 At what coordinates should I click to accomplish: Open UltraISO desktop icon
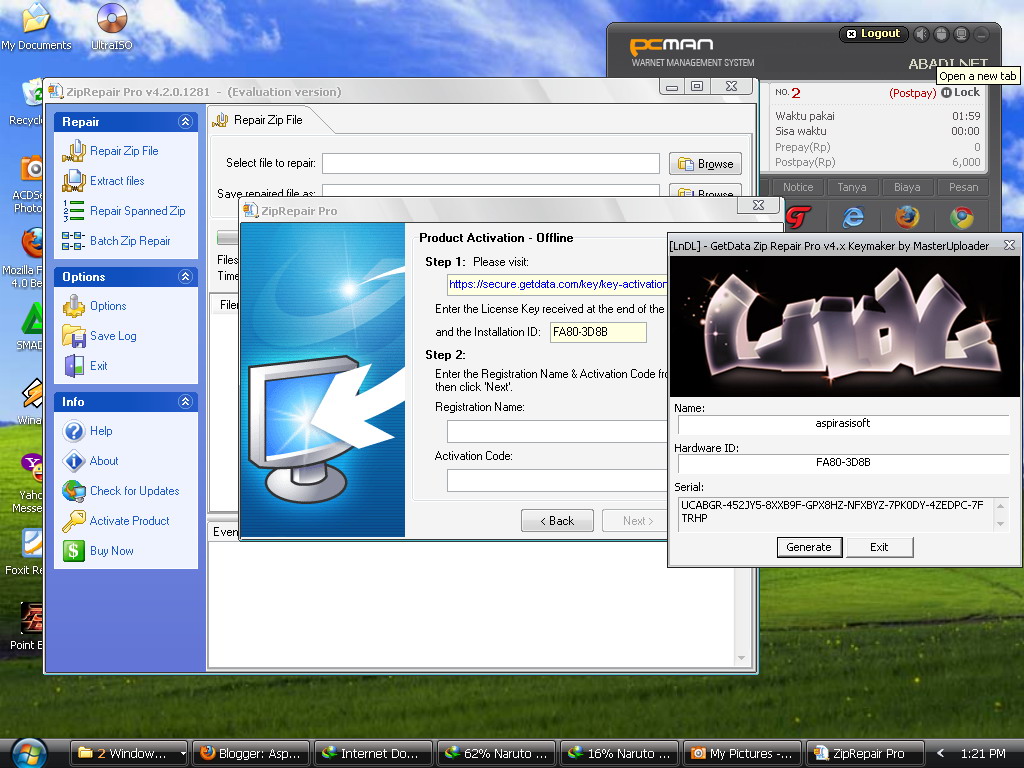tap(112, 27)
